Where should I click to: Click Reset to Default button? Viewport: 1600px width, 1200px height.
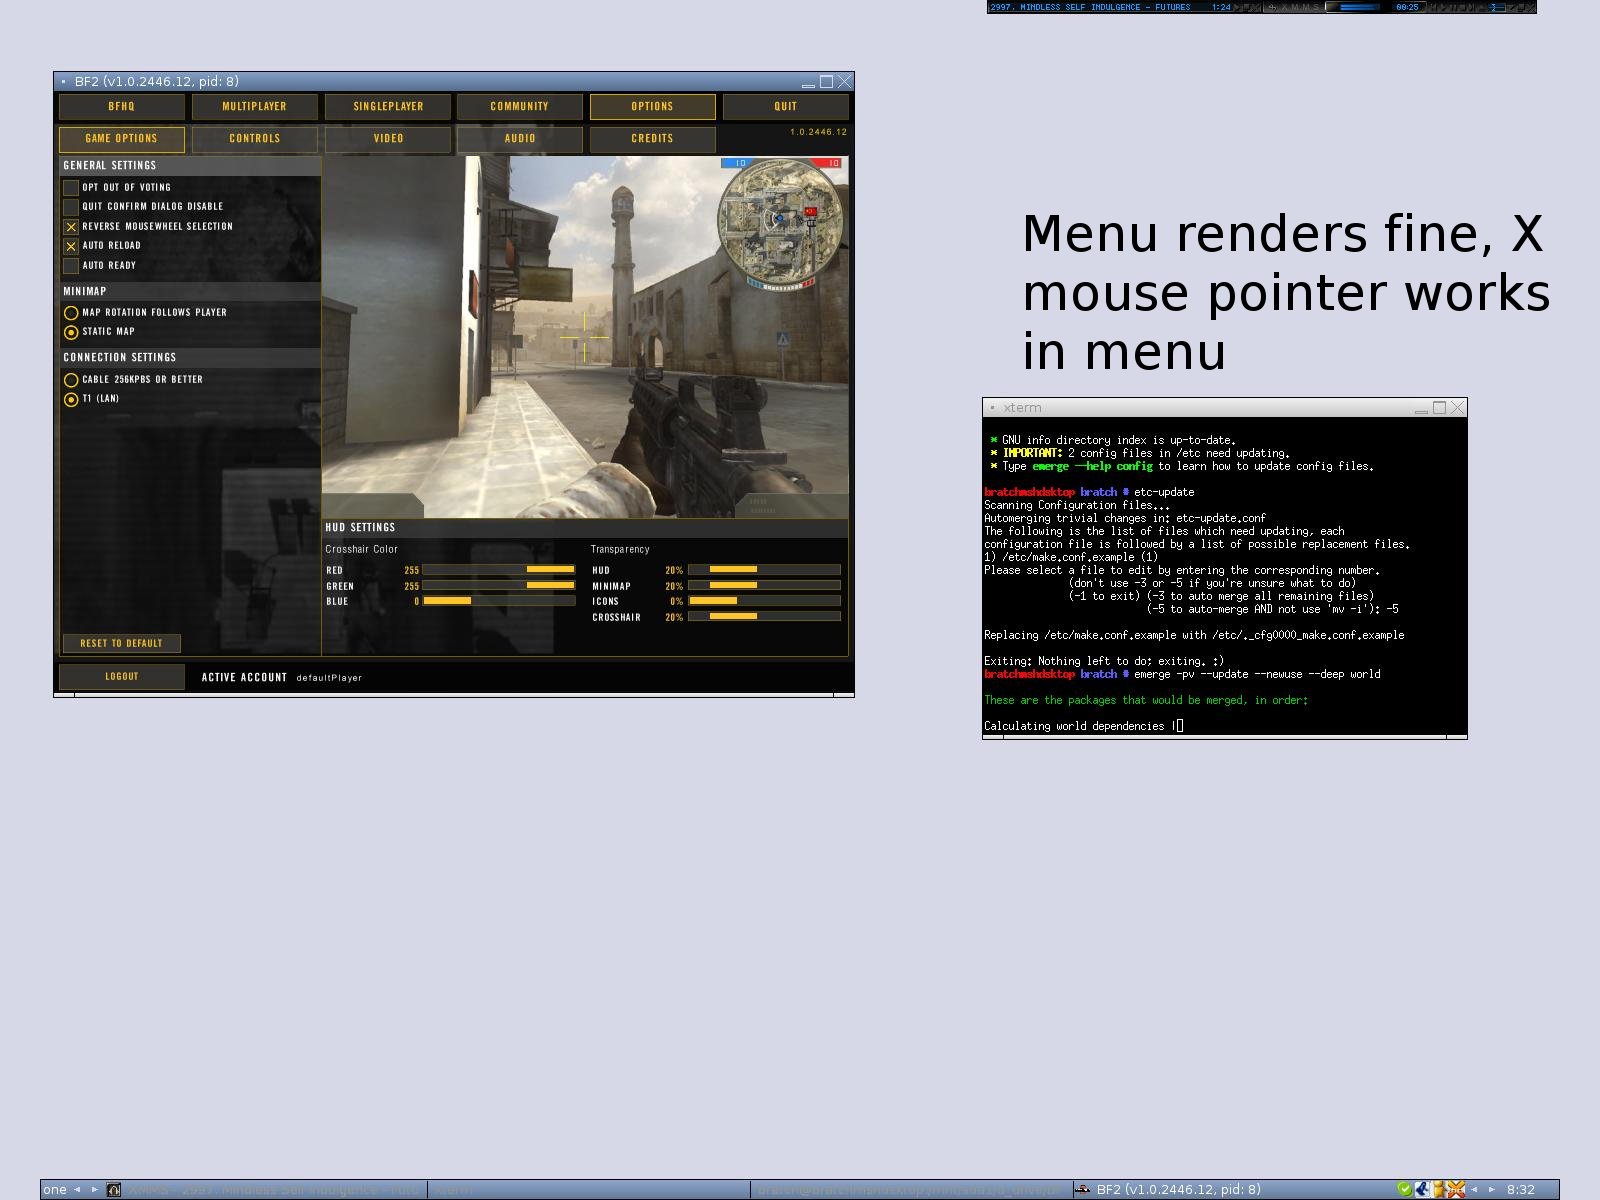(121, 643)
